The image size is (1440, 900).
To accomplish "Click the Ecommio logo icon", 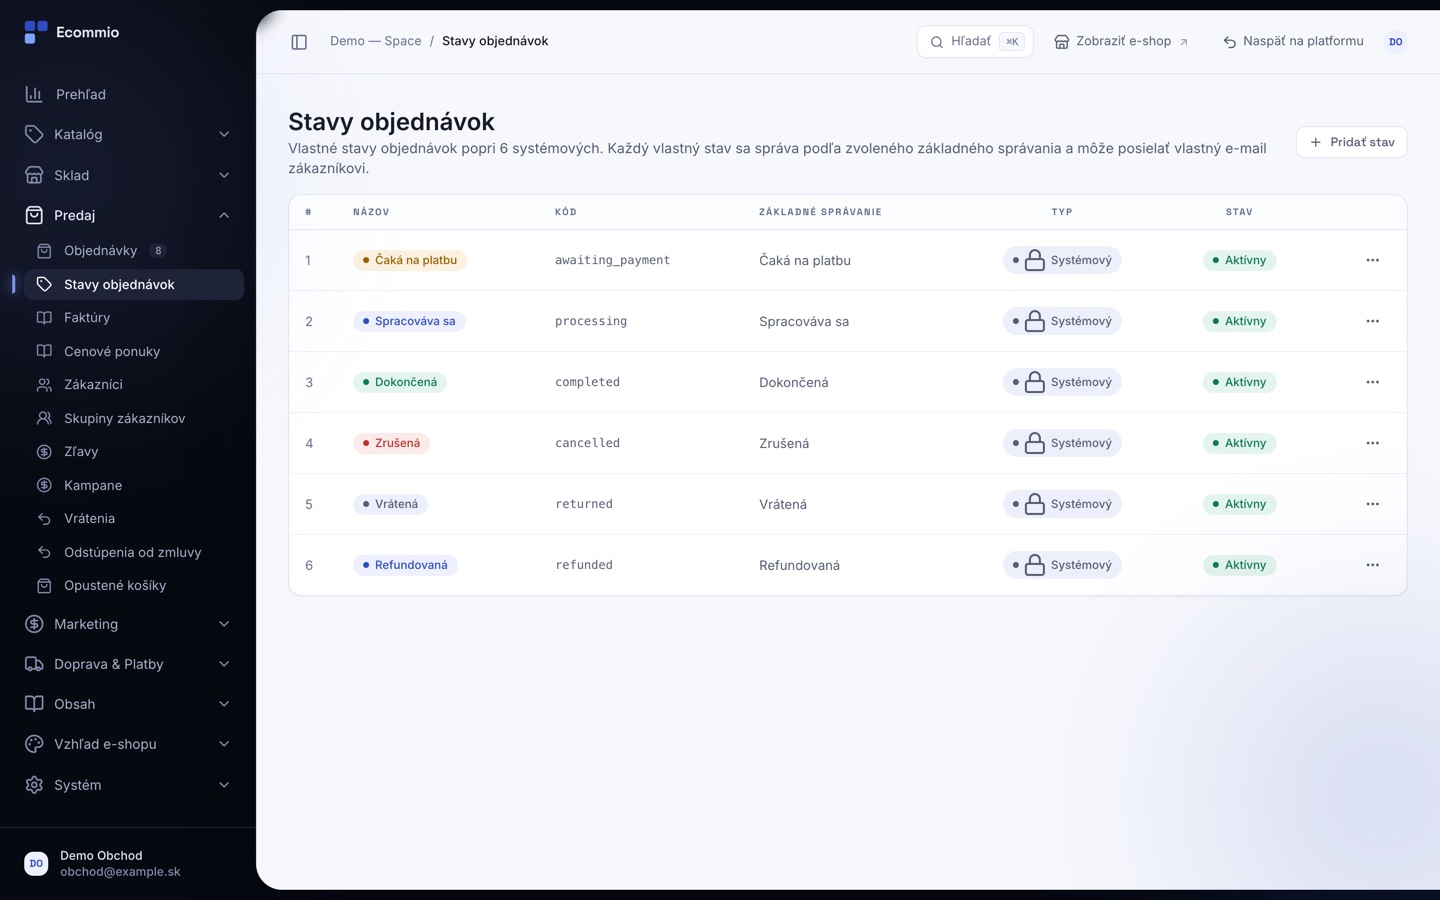I will pyautogui.click(x=36, y=33).
